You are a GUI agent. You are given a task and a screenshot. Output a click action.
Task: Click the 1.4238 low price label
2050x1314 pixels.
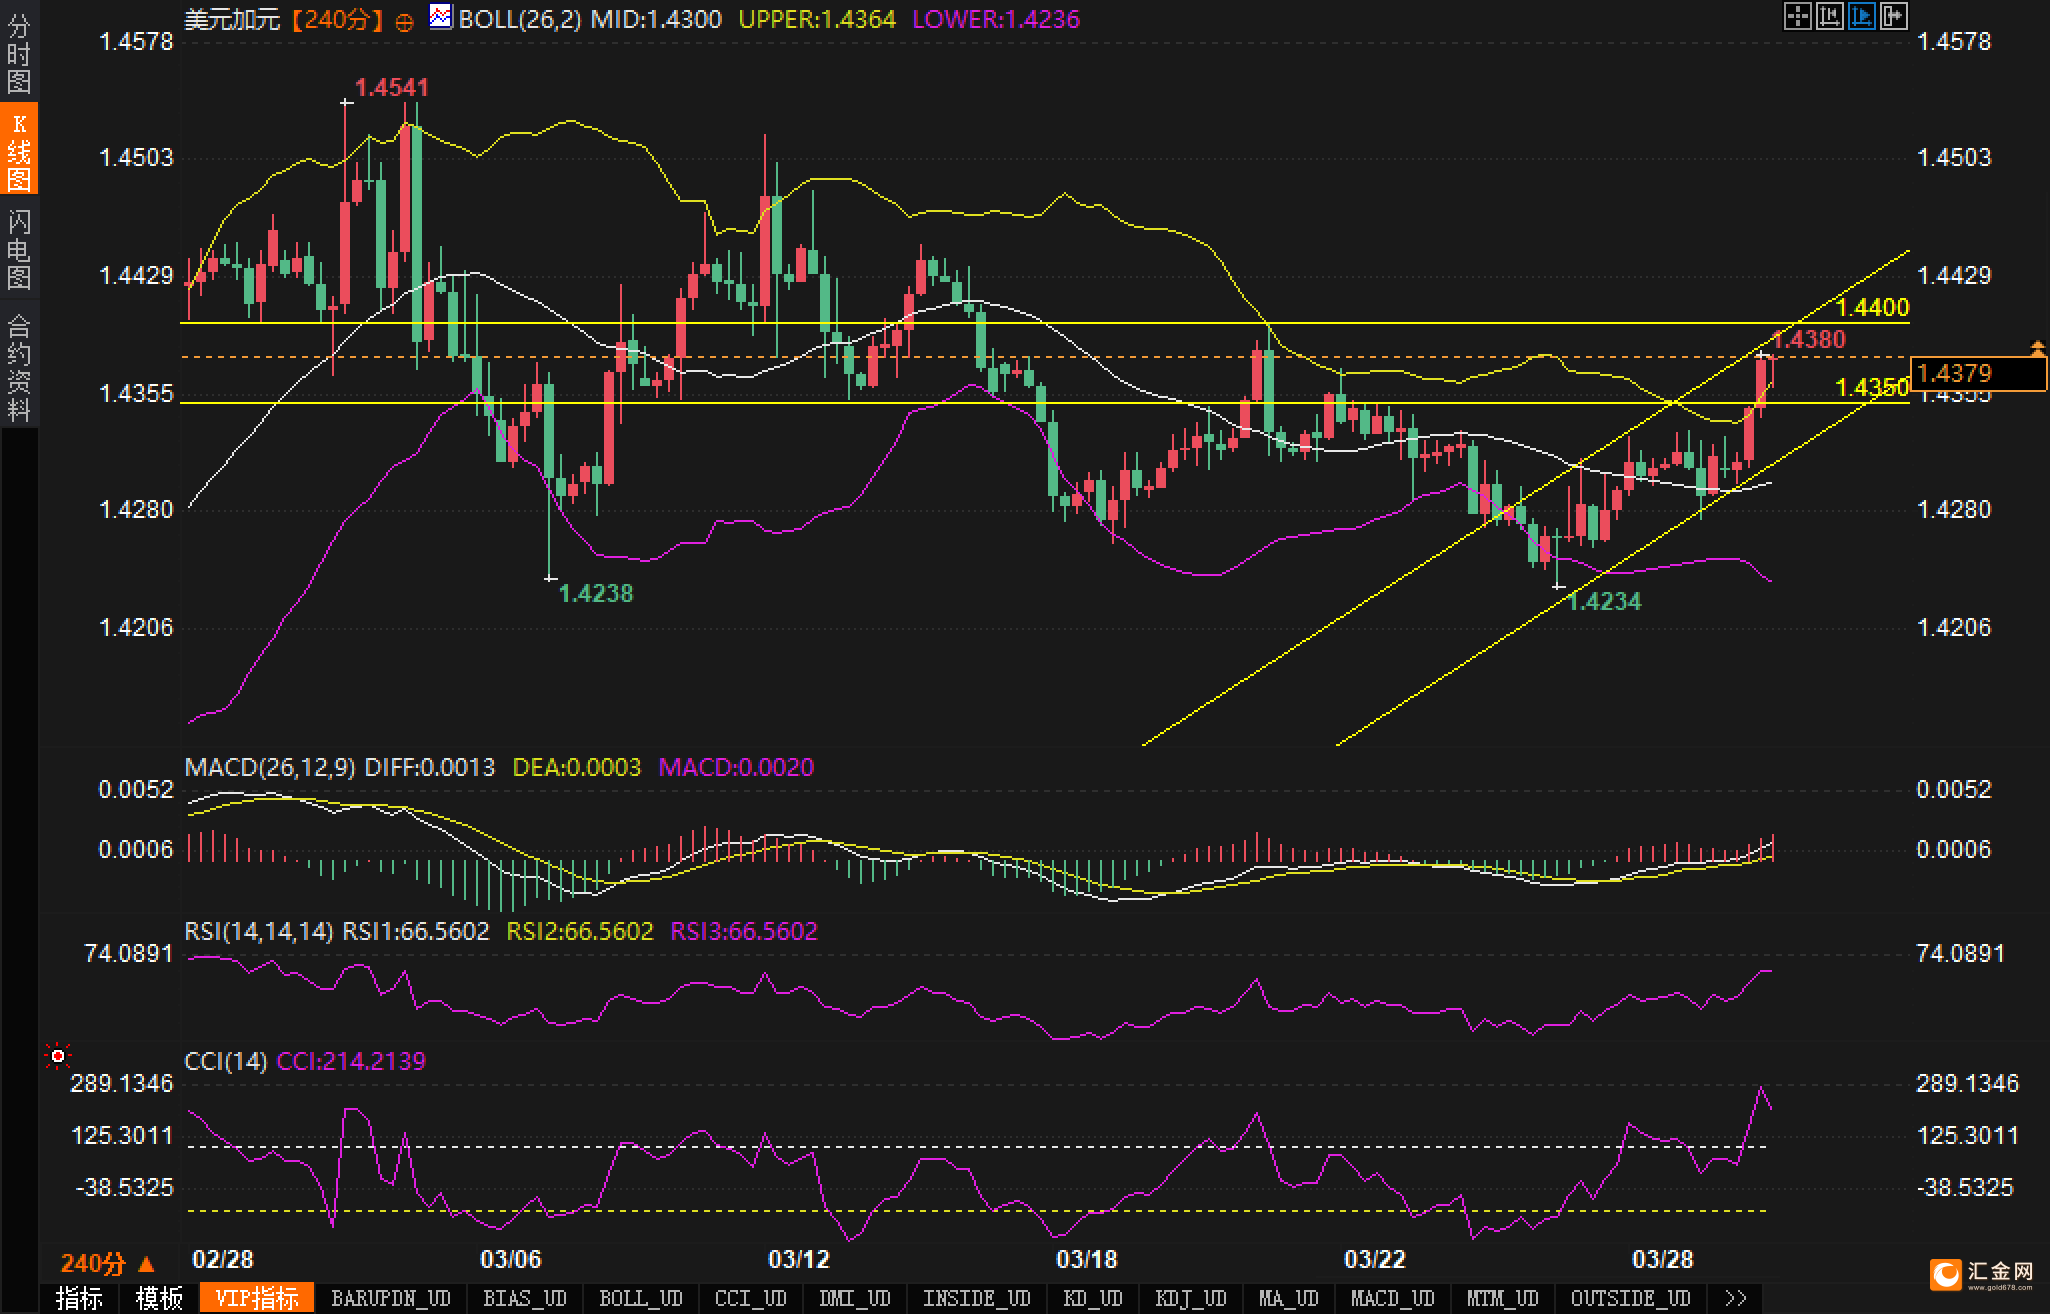point(595,593)
